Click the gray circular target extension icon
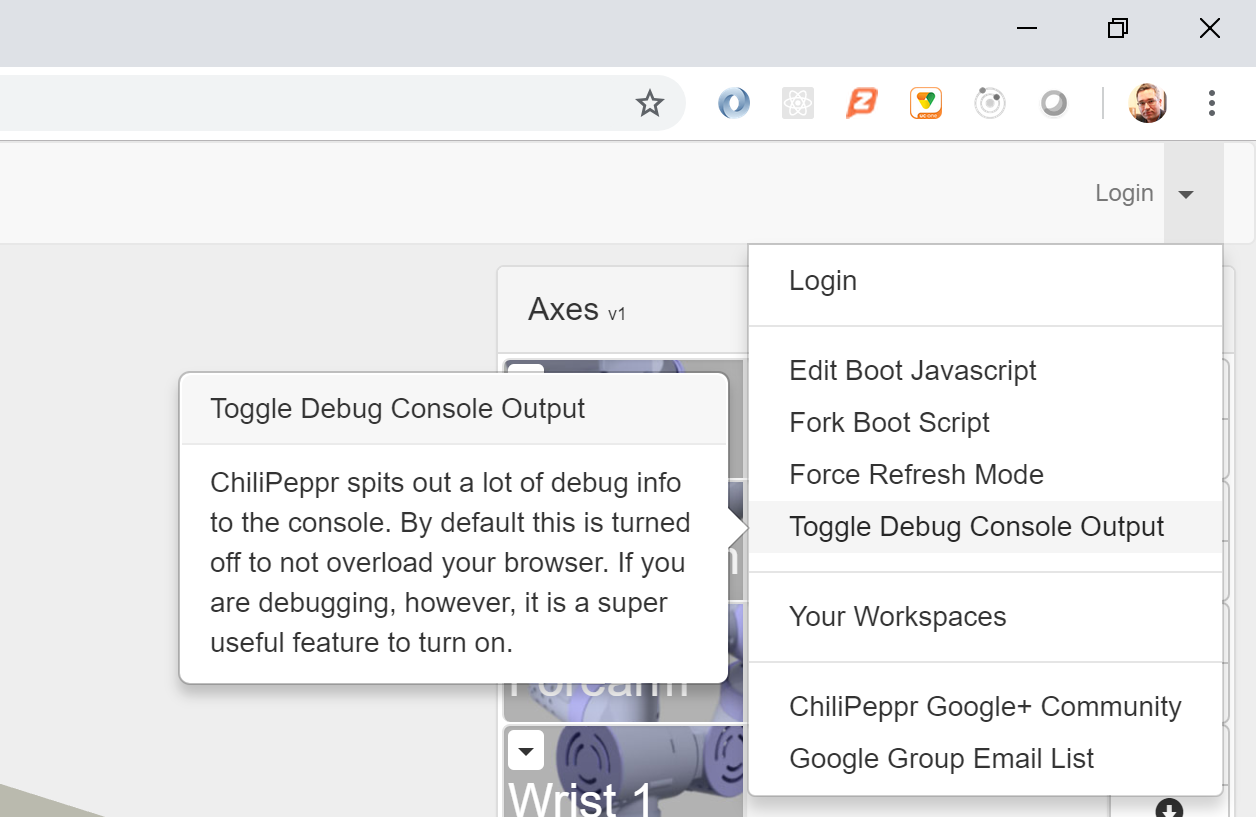 989,103
